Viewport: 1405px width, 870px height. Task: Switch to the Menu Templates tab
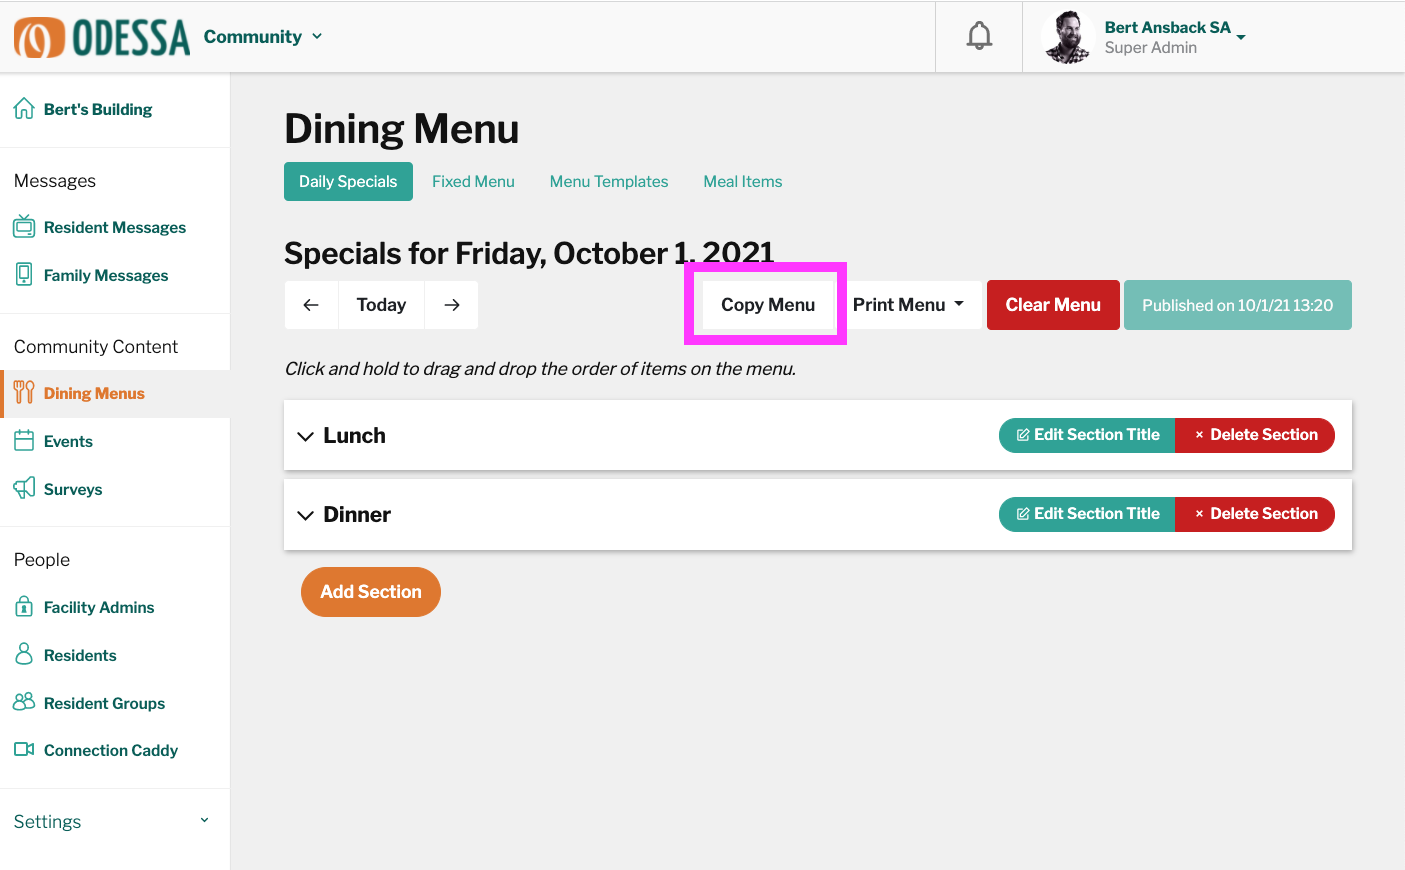pos(609,182)
